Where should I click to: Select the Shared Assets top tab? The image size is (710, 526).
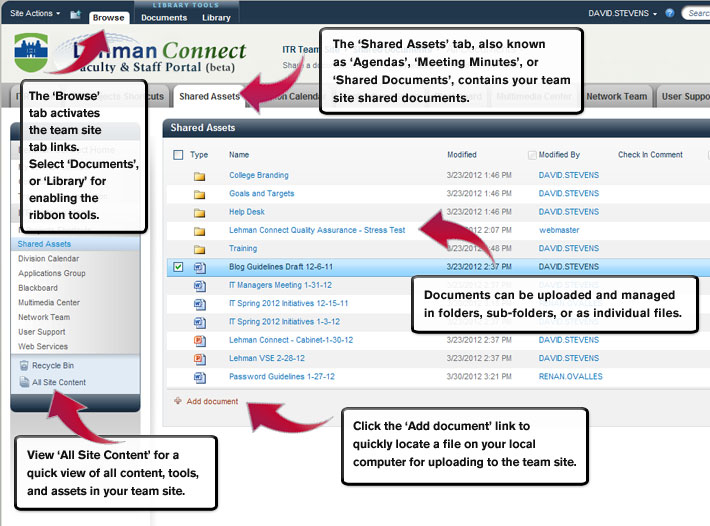209,96
